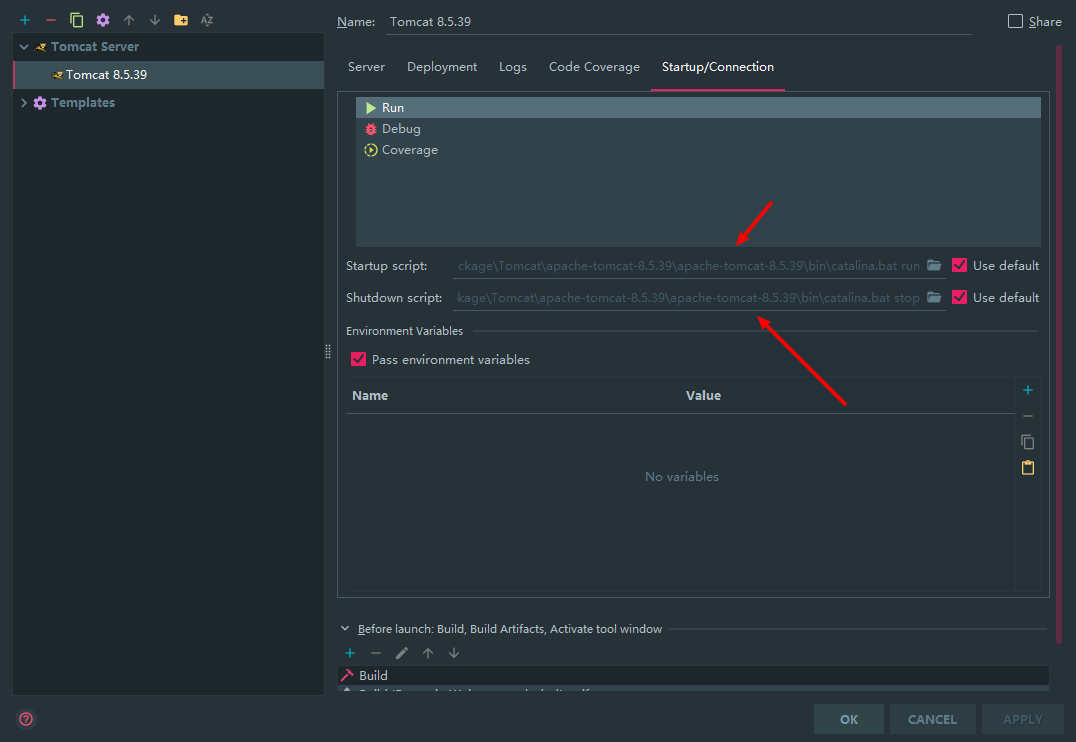Select Build in before launch list

click(693, 675)
